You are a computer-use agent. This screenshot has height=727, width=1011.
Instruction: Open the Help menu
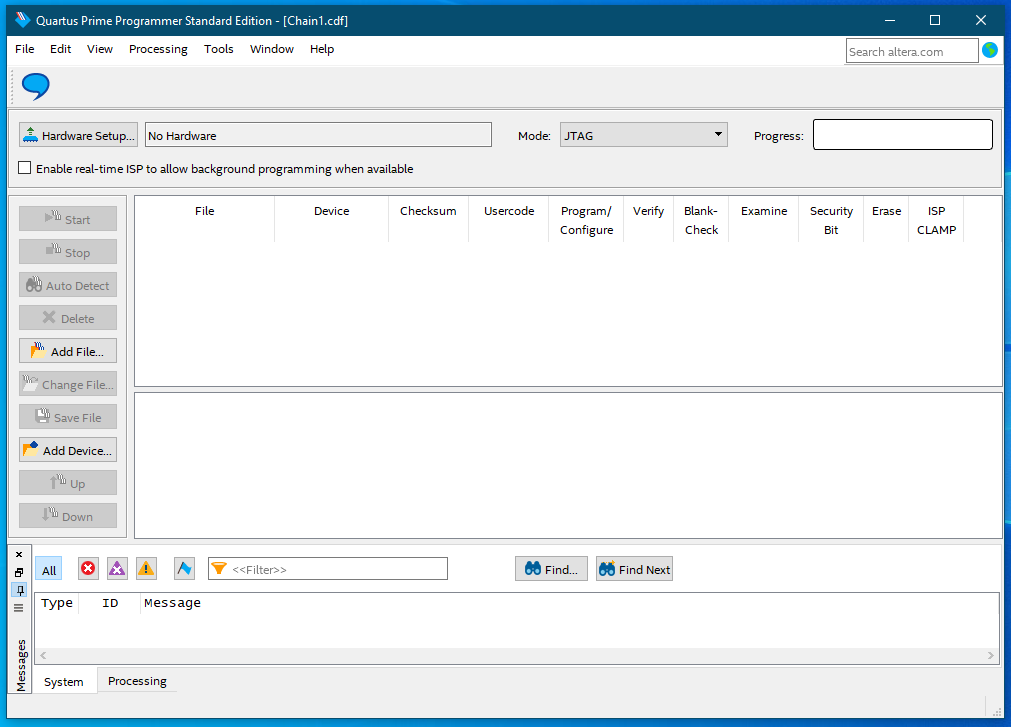(x=322, y=49)
